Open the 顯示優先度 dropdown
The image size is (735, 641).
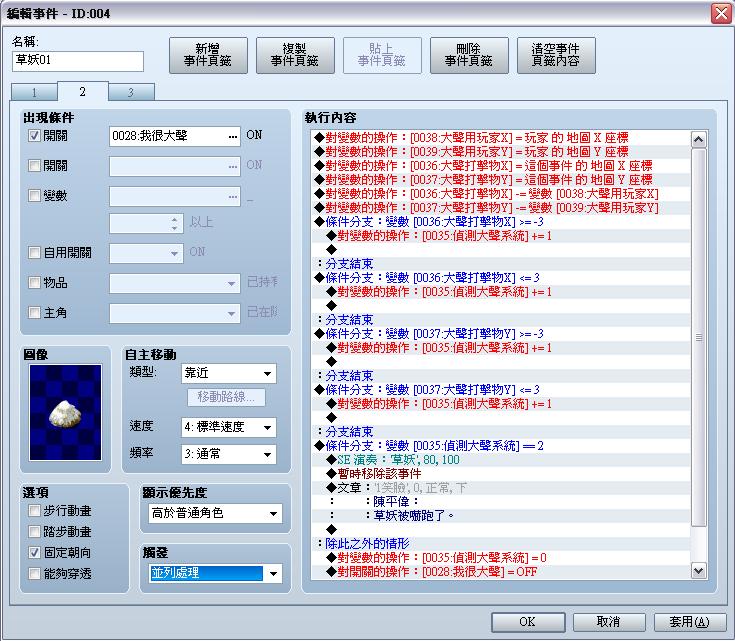216,513
